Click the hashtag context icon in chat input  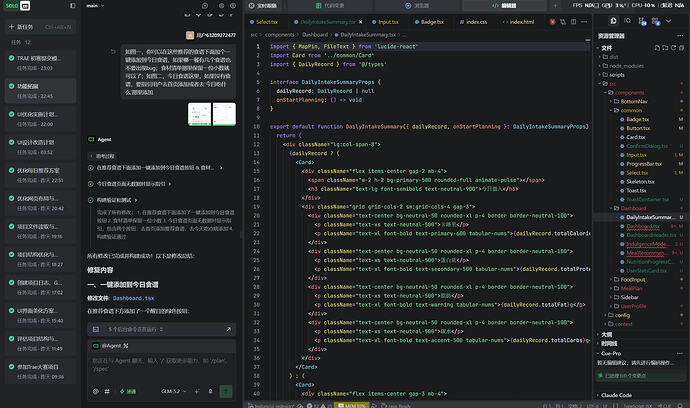[107, 391]
